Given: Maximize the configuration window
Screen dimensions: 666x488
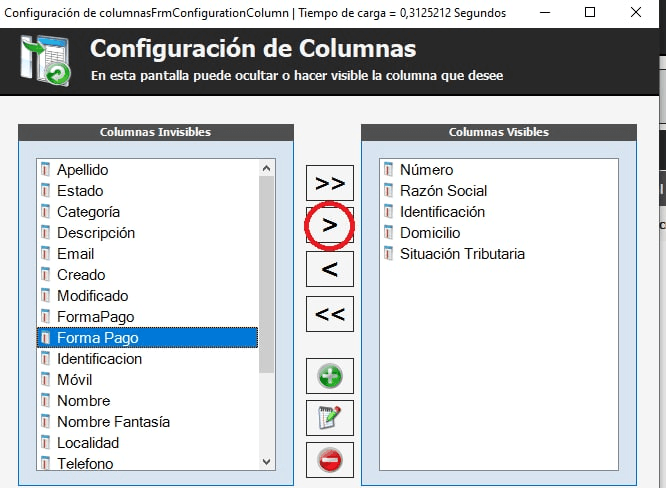Looking at the screenshot, I should tap(590, 13).
